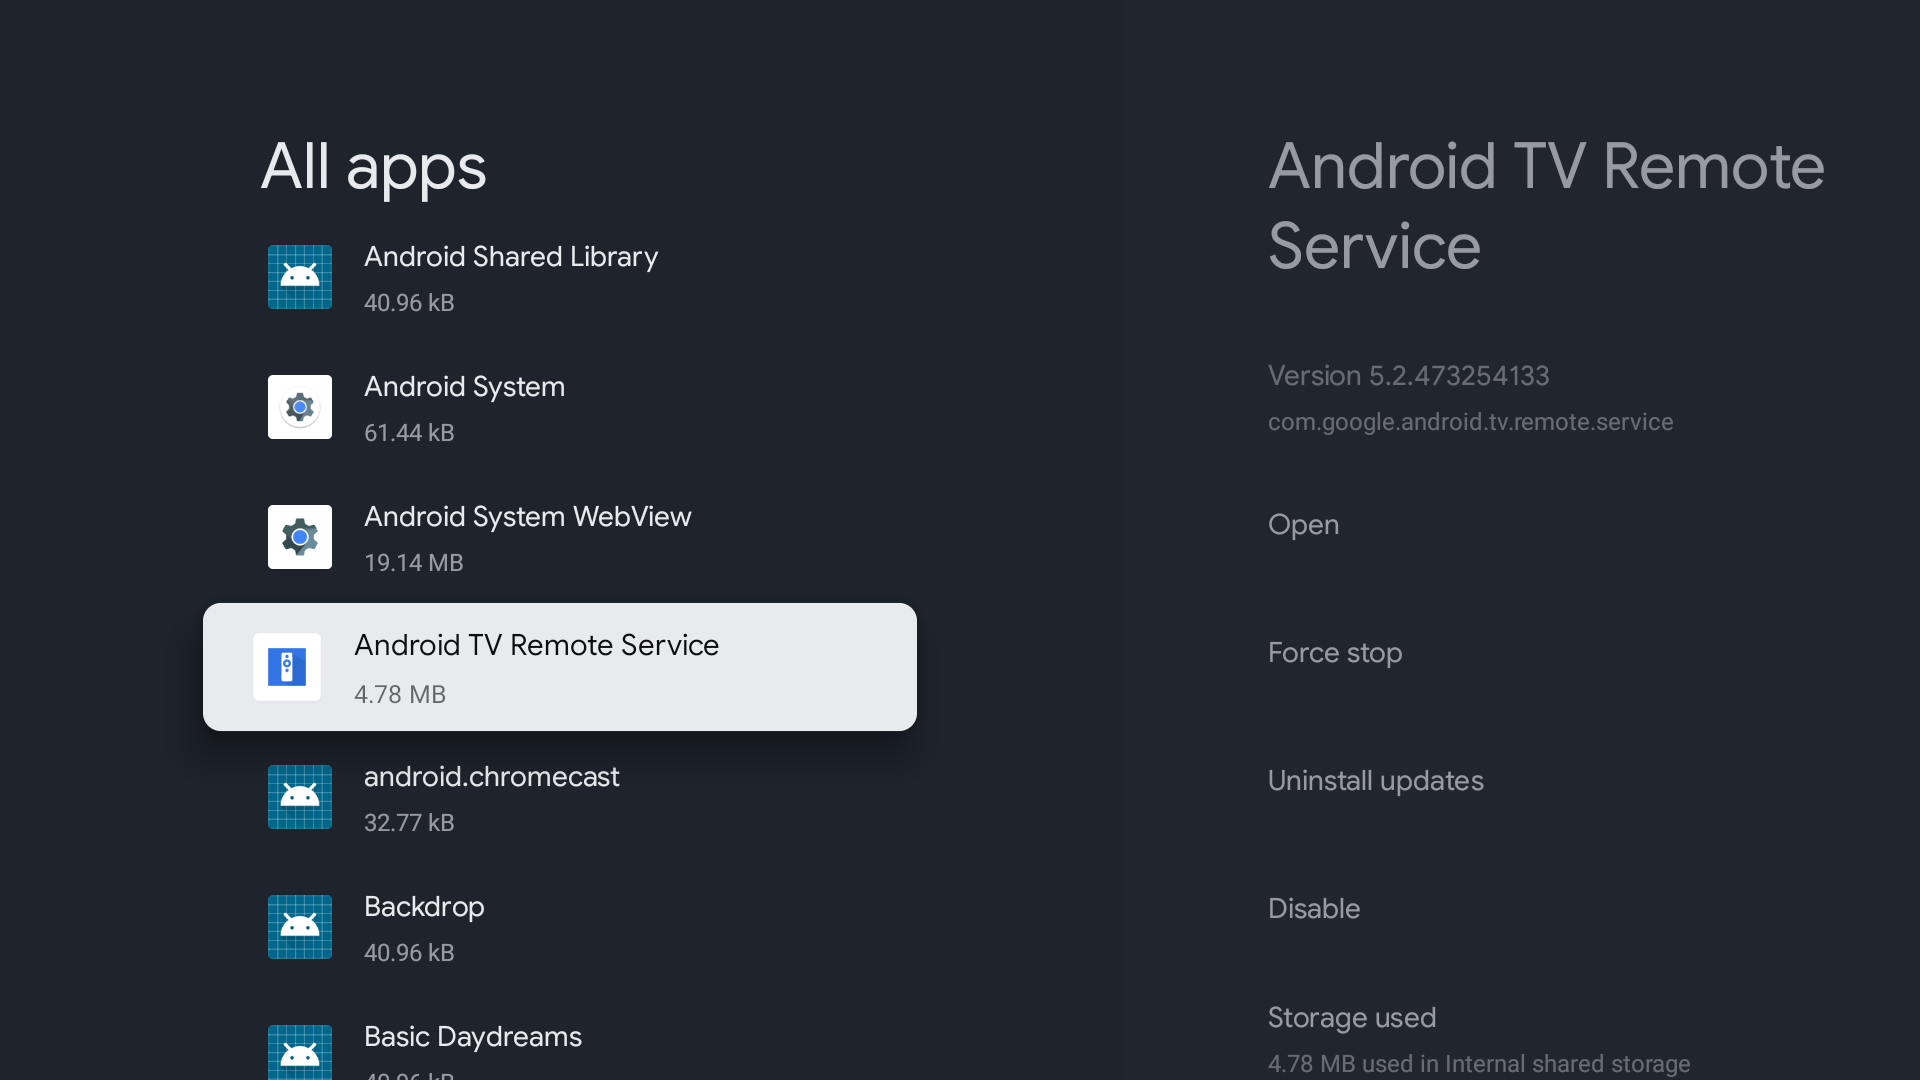
Task: Click the Version 5.2.473254133 info text
Action: pyautogui.click(x=1408, y=376)
